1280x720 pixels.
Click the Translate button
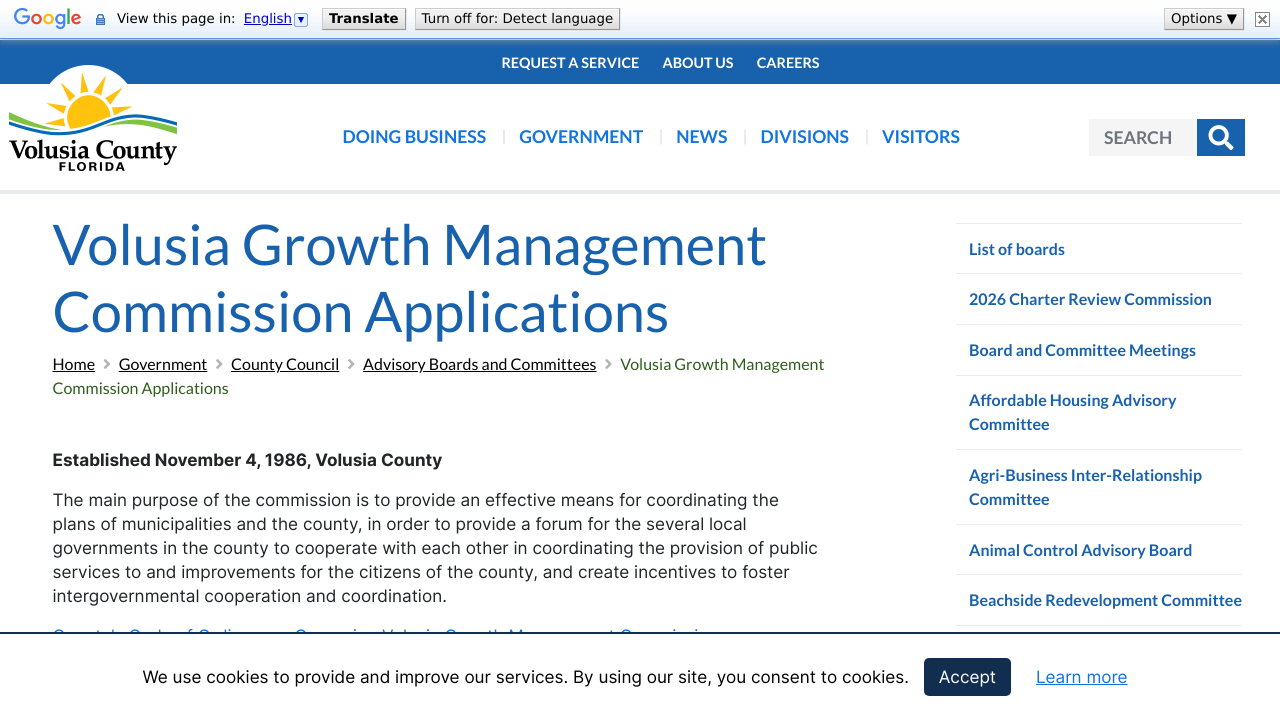point(363,18)
